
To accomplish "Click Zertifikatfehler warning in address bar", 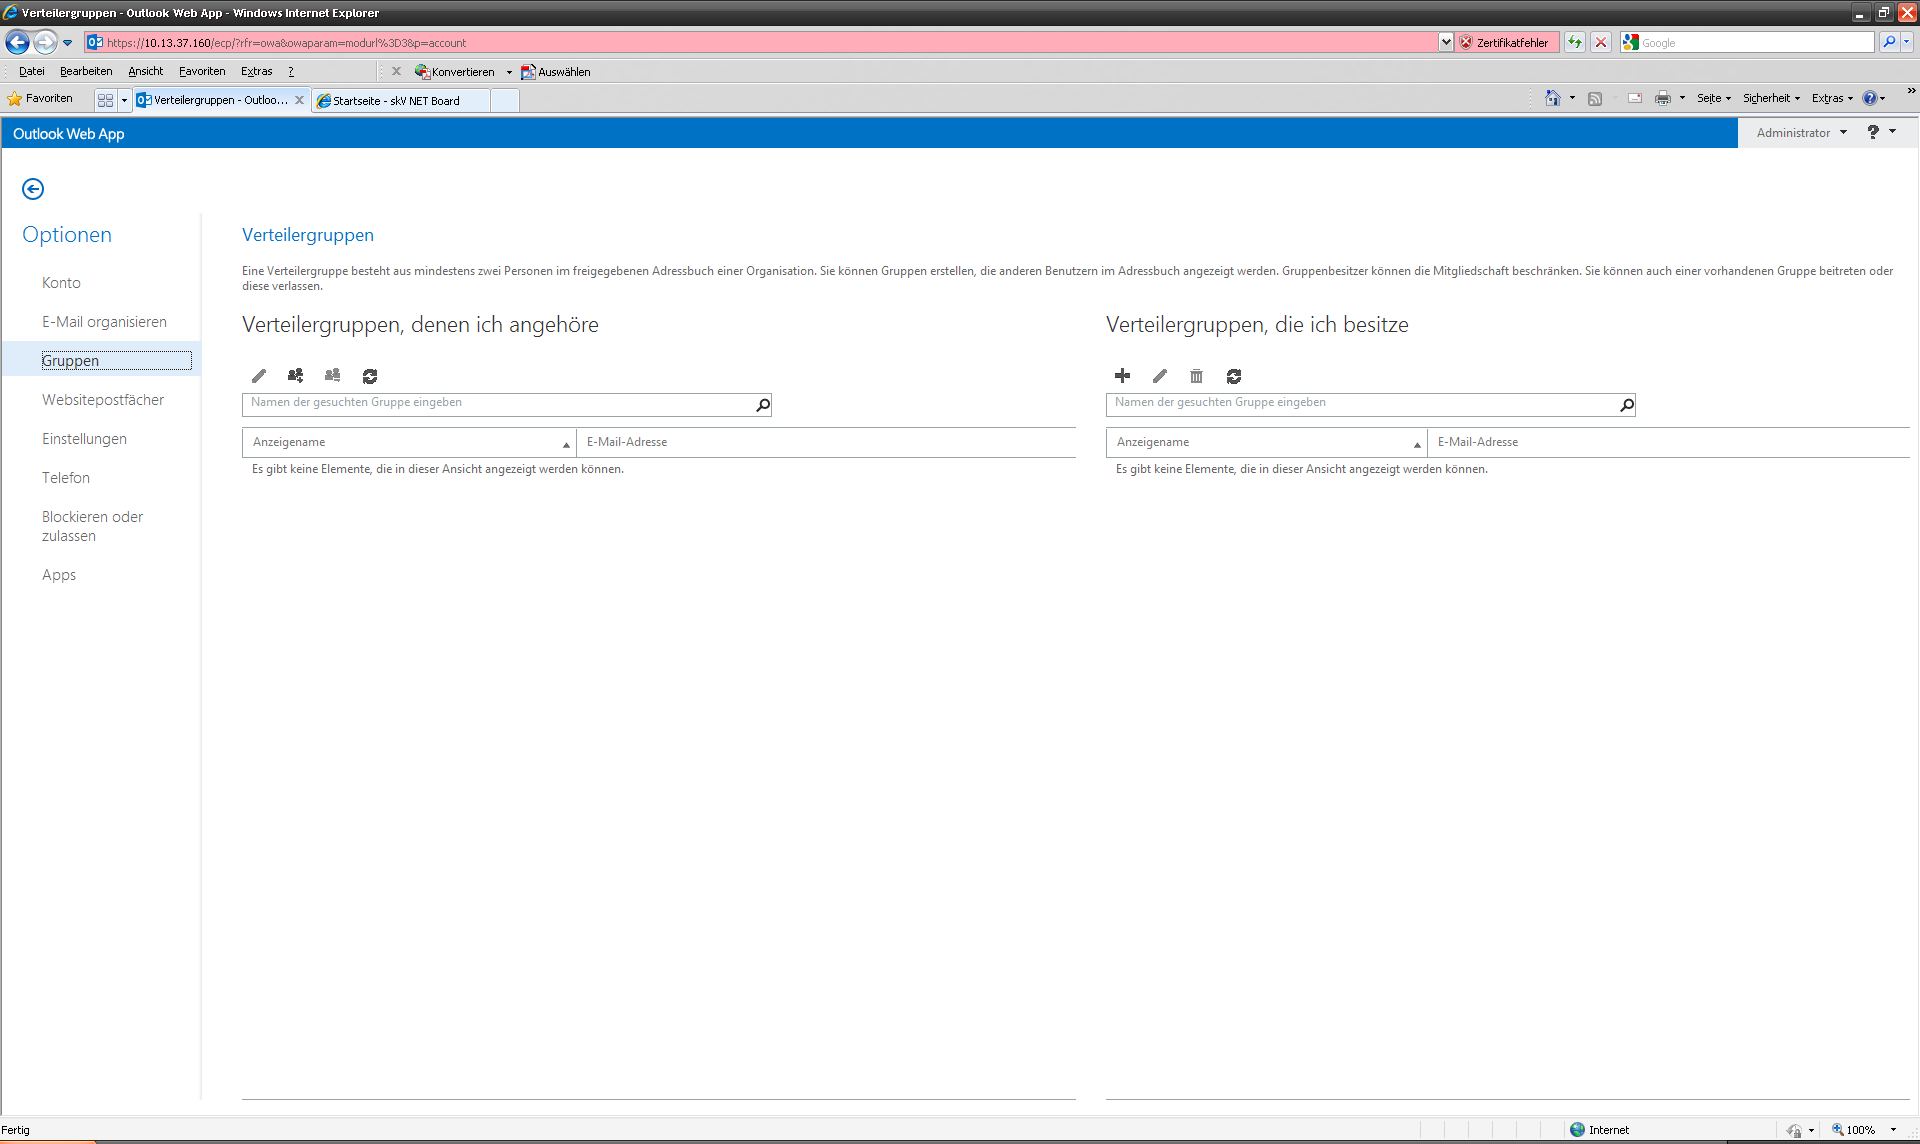I will coord(1505,43).
